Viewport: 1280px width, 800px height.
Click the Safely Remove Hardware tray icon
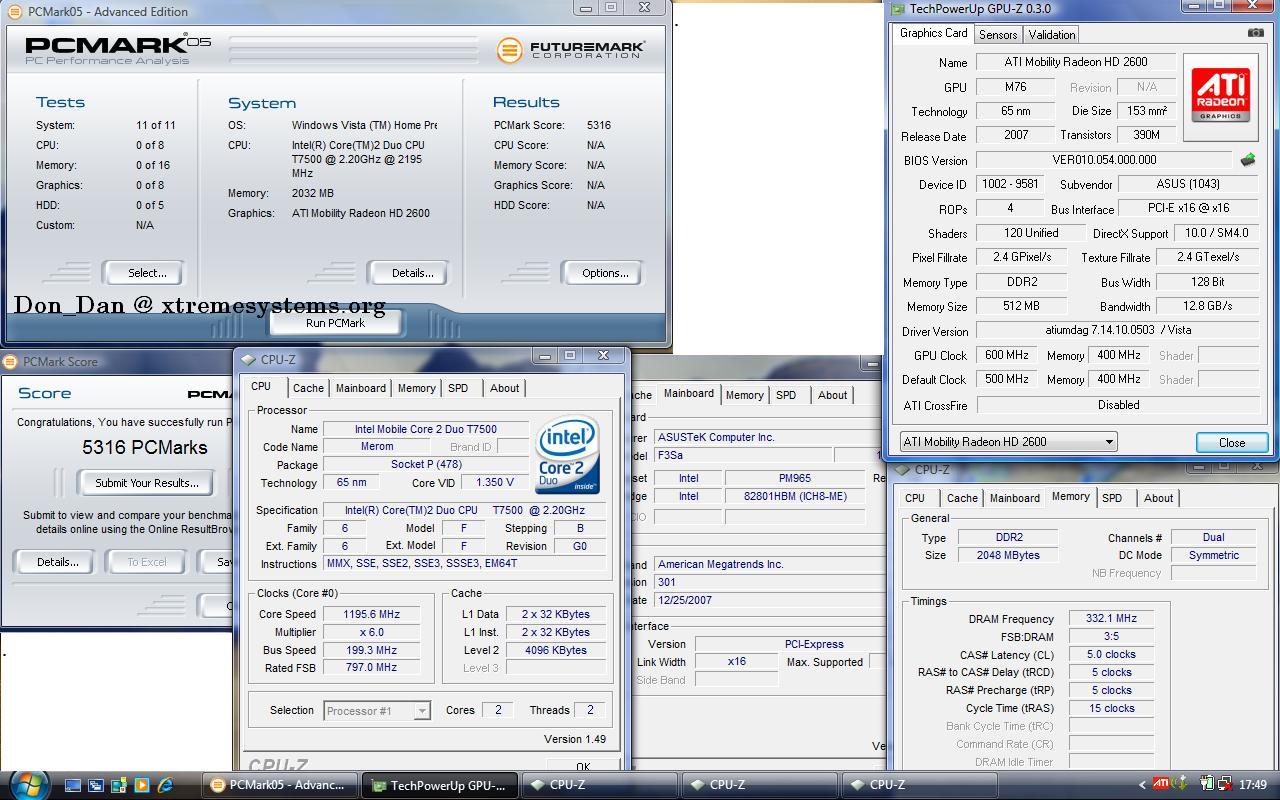pos(1181,784)
